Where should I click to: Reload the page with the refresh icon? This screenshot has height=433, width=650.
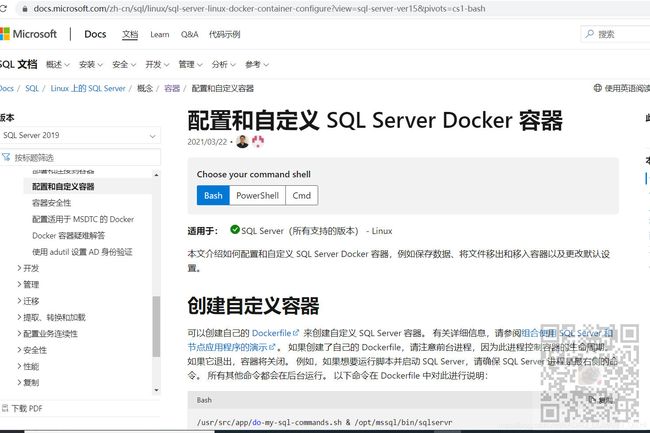pyautogui.click(x=2, y=9)
